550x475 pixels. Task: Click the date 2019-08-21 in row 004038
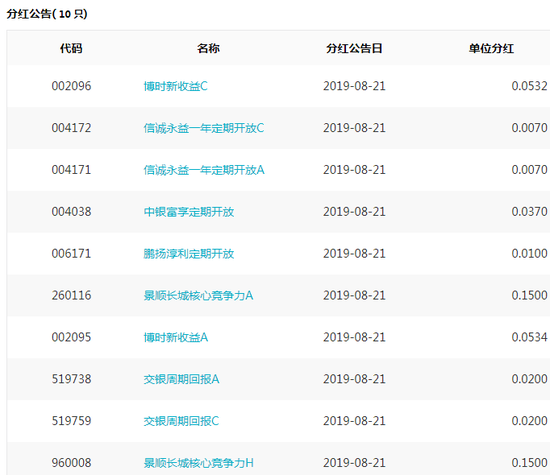click(x=354, y=212)
